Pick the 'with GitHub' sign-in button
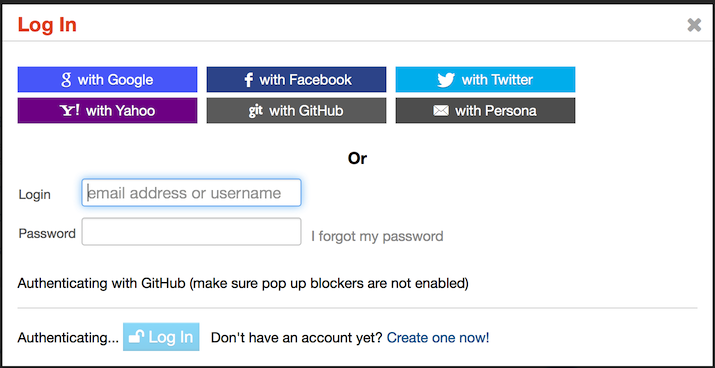The height and width of the screenshot is (368, 715). pos(296,110)
